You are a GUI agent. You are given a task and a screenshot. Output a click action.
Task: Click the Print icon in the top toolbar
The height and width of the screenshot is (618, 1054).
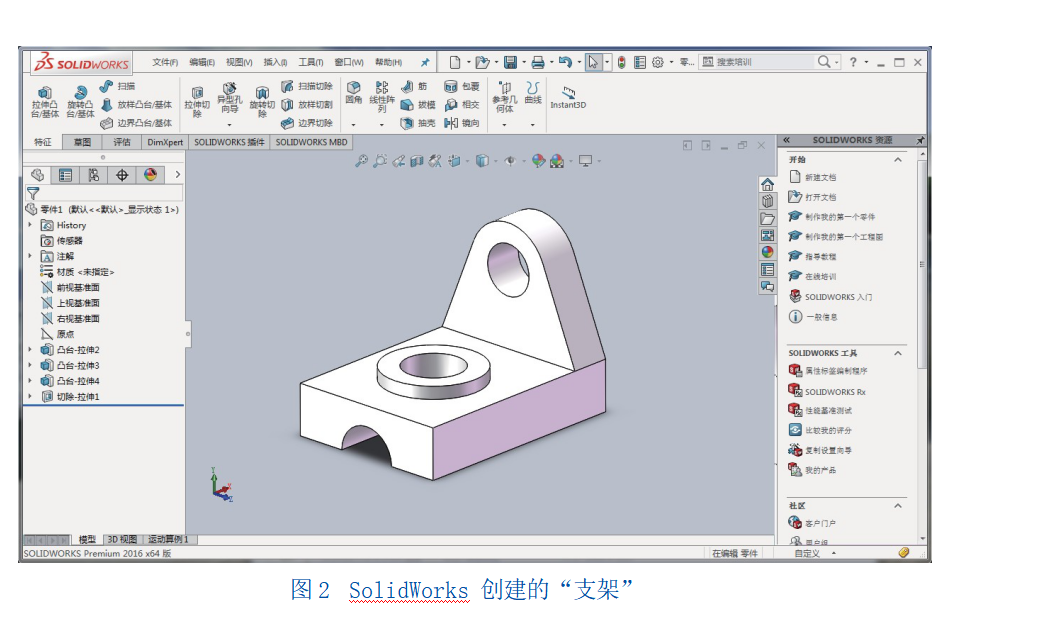tap(538, 63)
